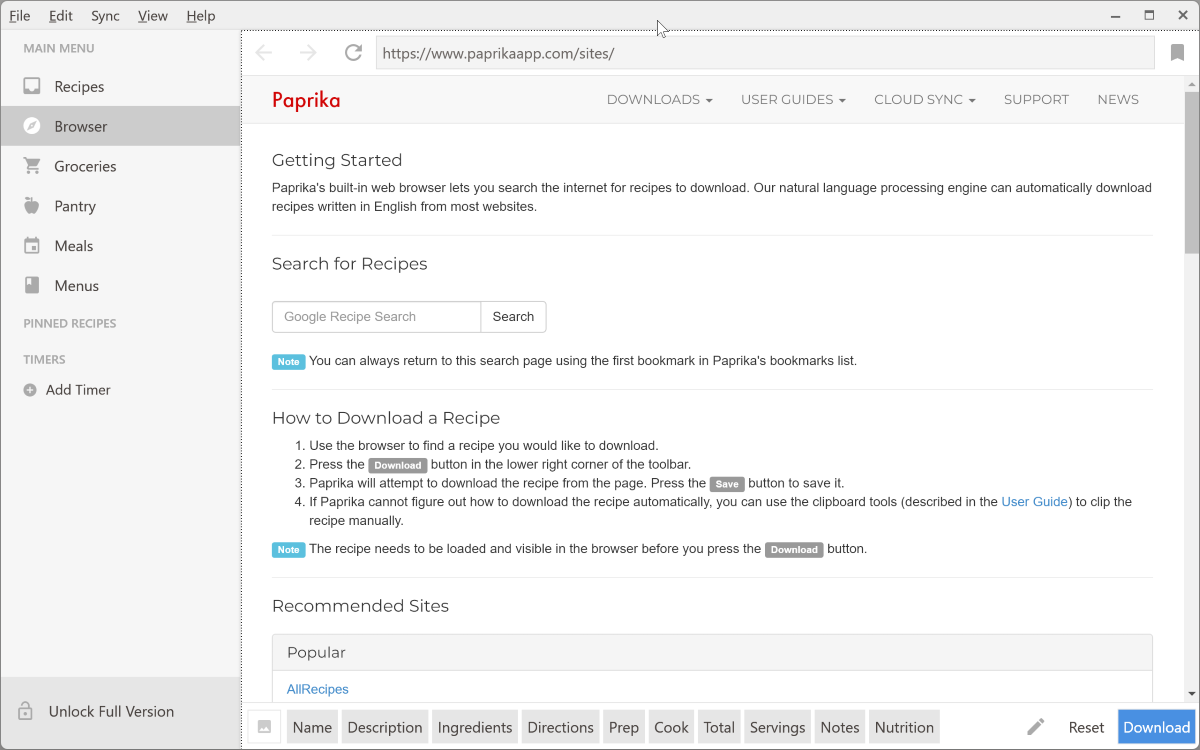Click the Prep clip button
Image resolution: width=1200 pixels, height=750 pixels.
(x=624, y=727)
